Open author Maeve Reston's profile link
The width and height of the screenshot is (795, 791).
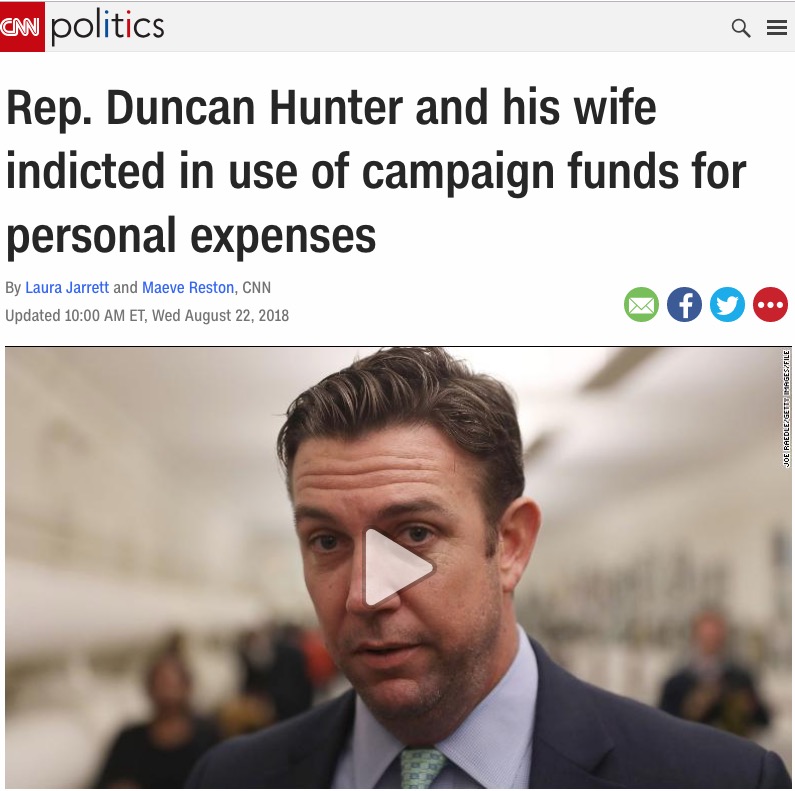coord(188,287)
